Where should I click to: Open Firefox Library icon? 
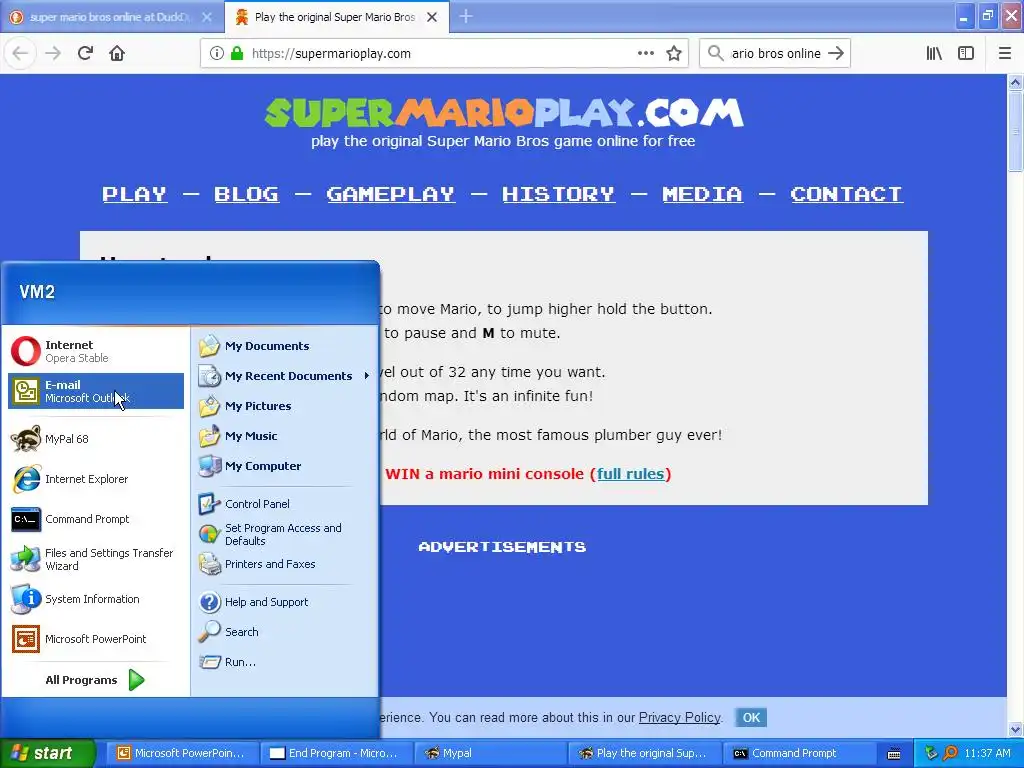934,54
